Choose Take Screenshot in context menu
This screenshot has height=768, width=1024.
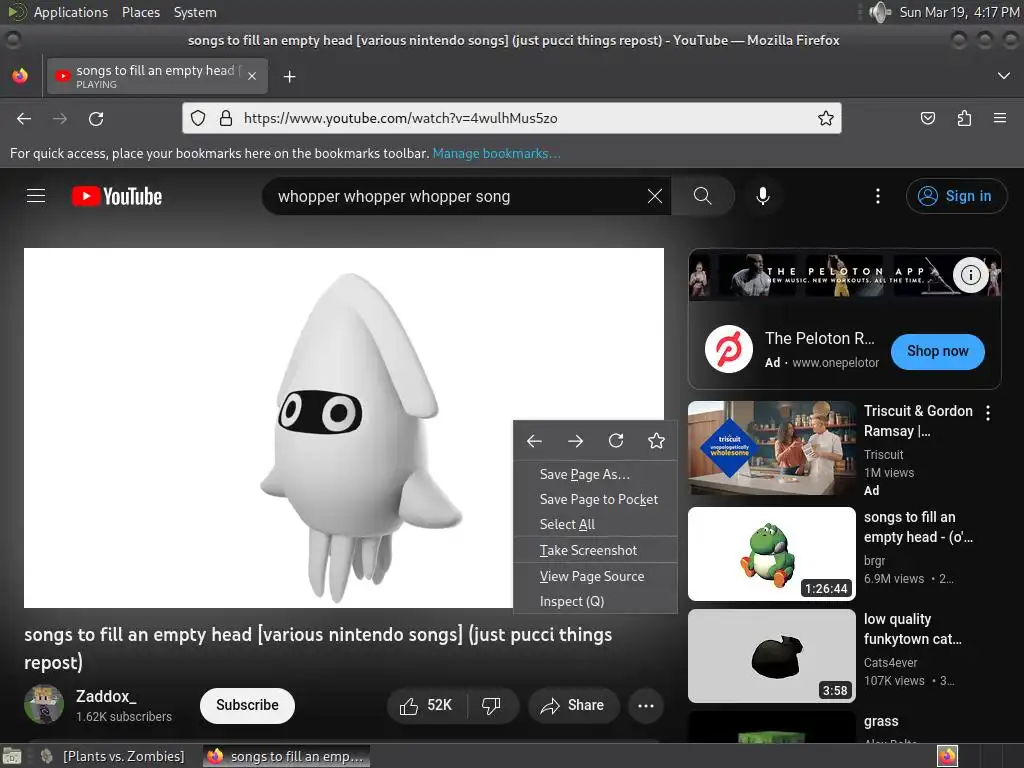(596, 551)
